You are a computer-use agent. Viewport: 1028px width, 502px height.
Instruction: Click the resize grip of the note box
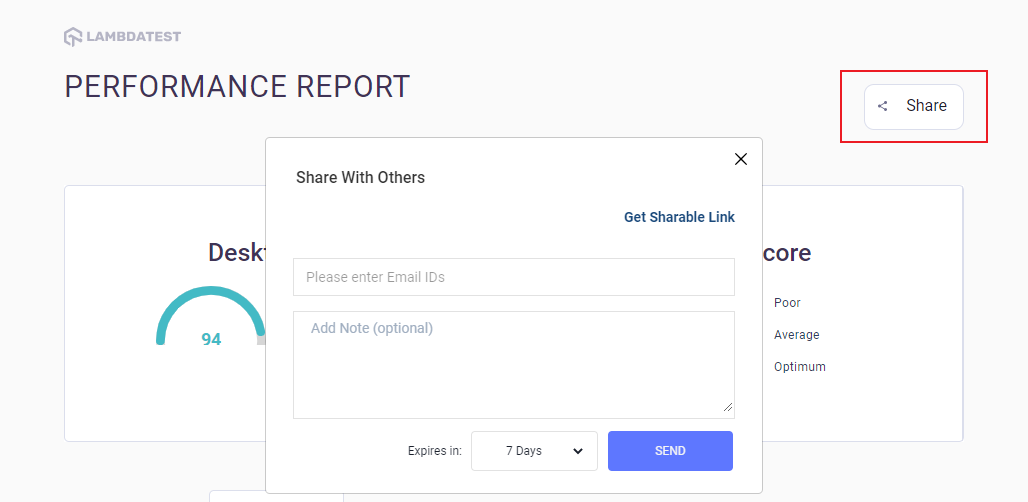point(728,407)
